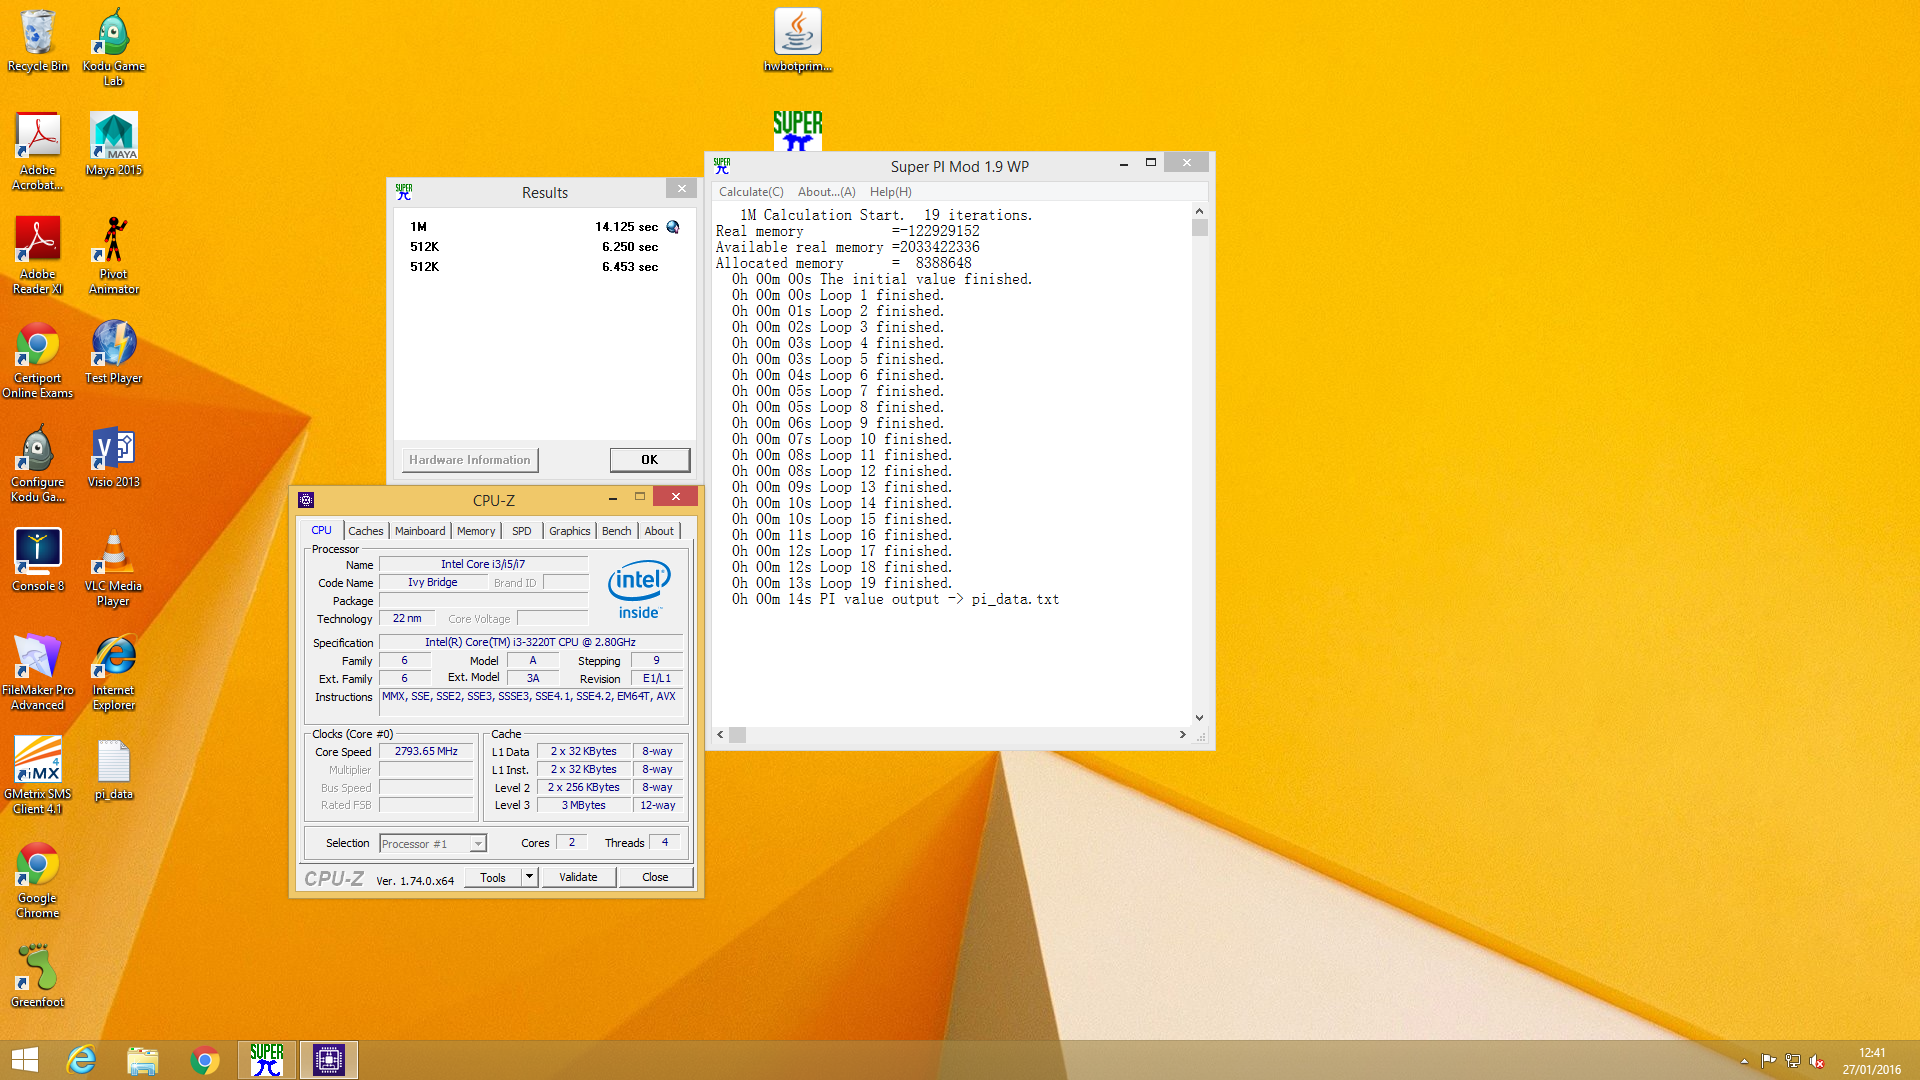The height and width of the screenshot is (1080, 1920).
Task: Click the horizontal scroll left arrow in Super PI
Action: (x=721, y=735)
